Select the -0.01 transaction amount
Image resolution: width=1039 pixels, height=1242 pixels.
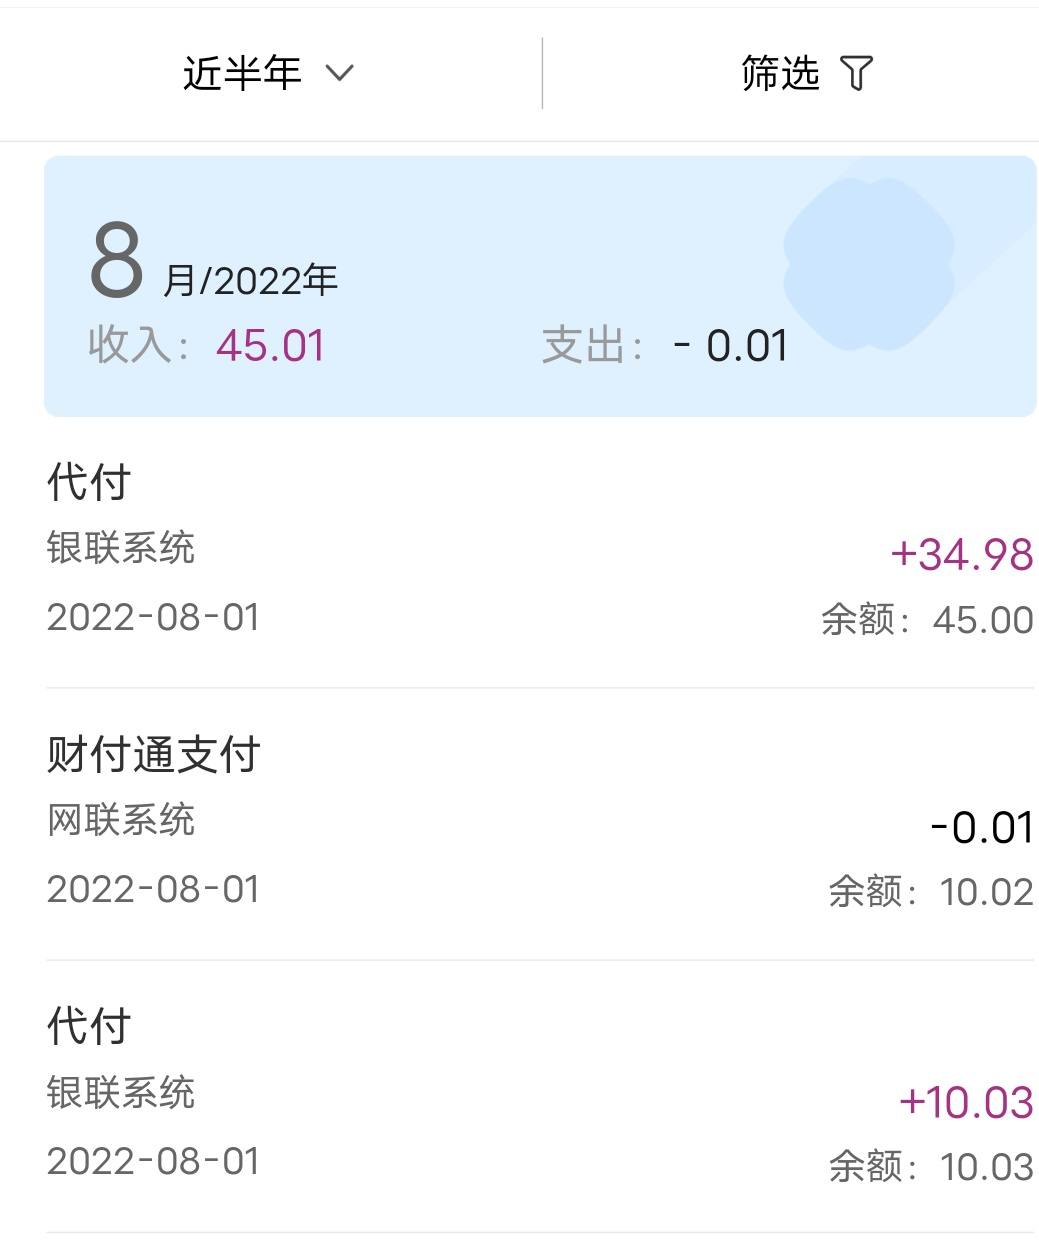tap(981, 828)
